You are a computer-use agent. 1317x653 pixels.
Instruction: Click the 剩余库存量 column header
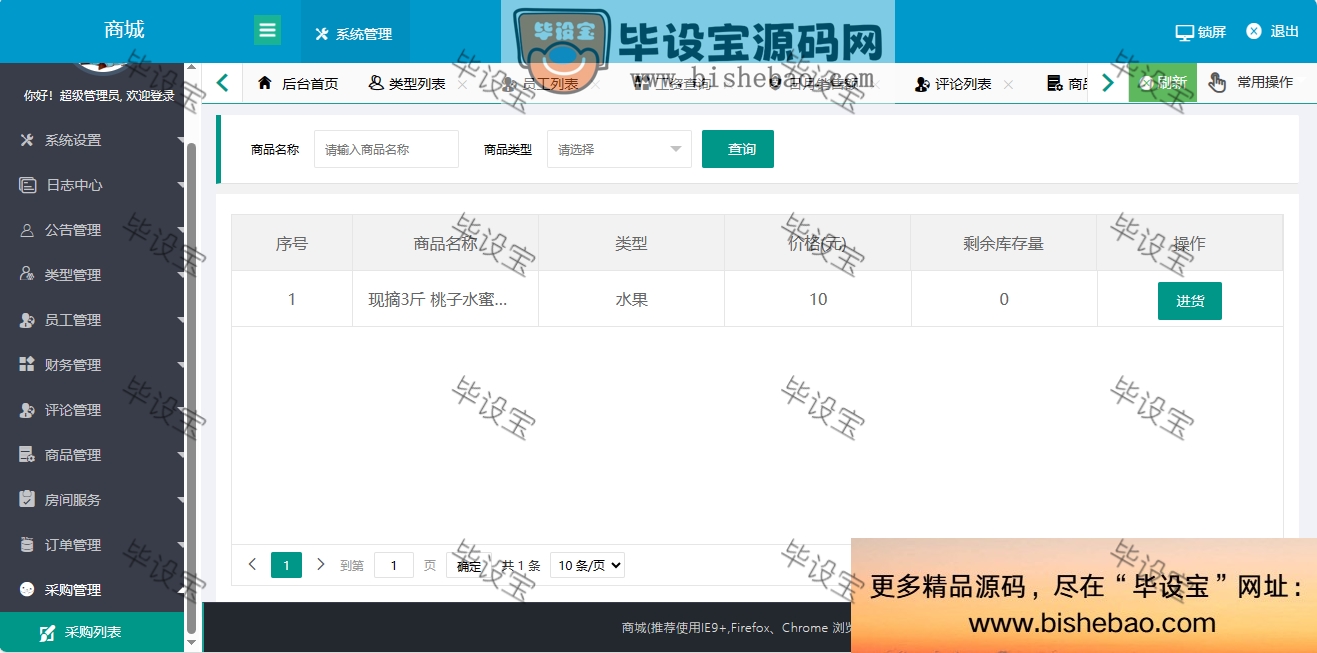pyautogui.click(x=1003, y=243)
